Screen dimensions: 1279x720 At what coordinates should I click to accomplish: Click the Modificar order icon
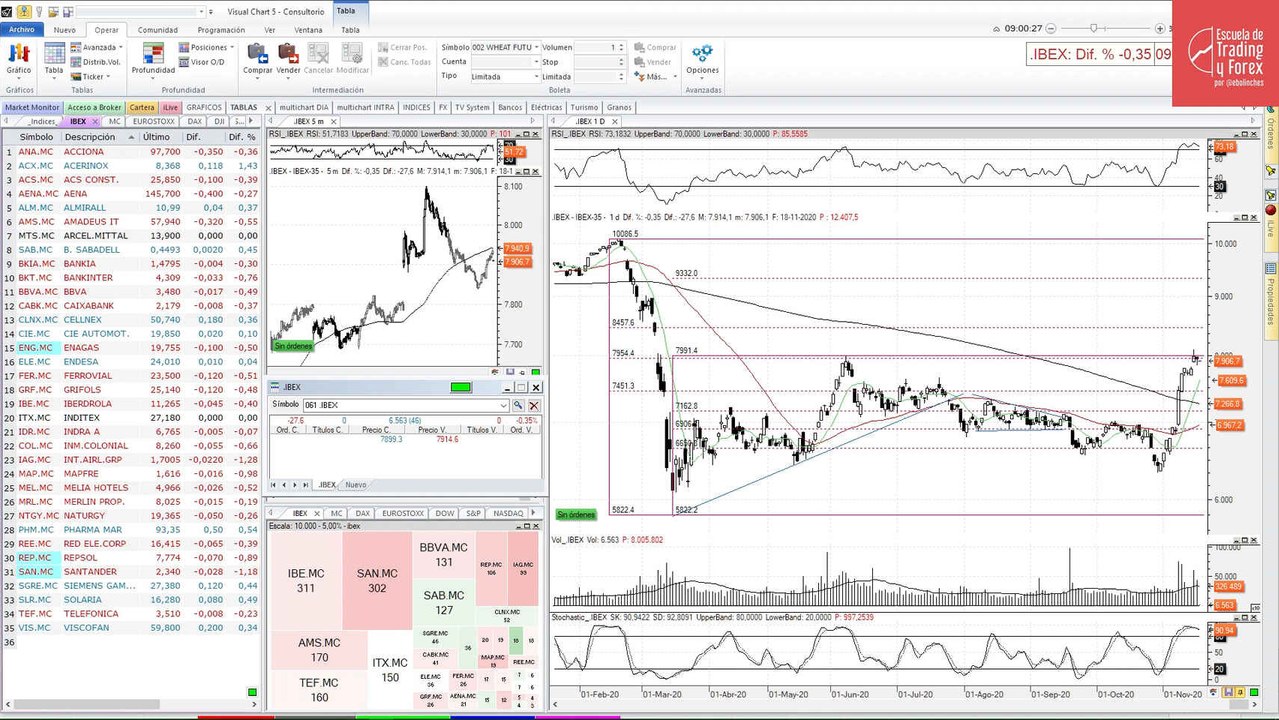pos(352,58)
